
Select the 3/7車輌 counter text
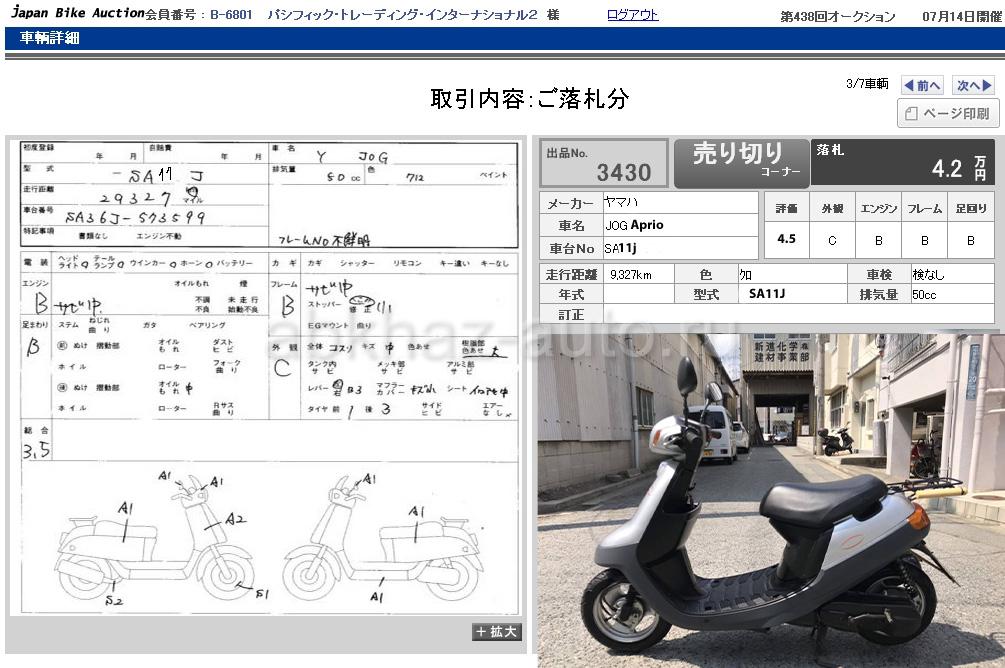pos(867,84)
